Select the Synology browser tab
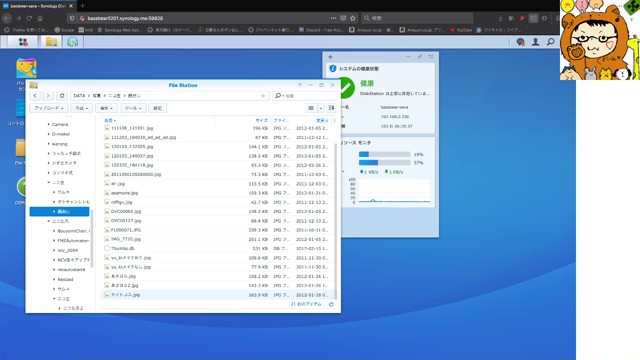The image size is (640, 360). pos(38,6)
